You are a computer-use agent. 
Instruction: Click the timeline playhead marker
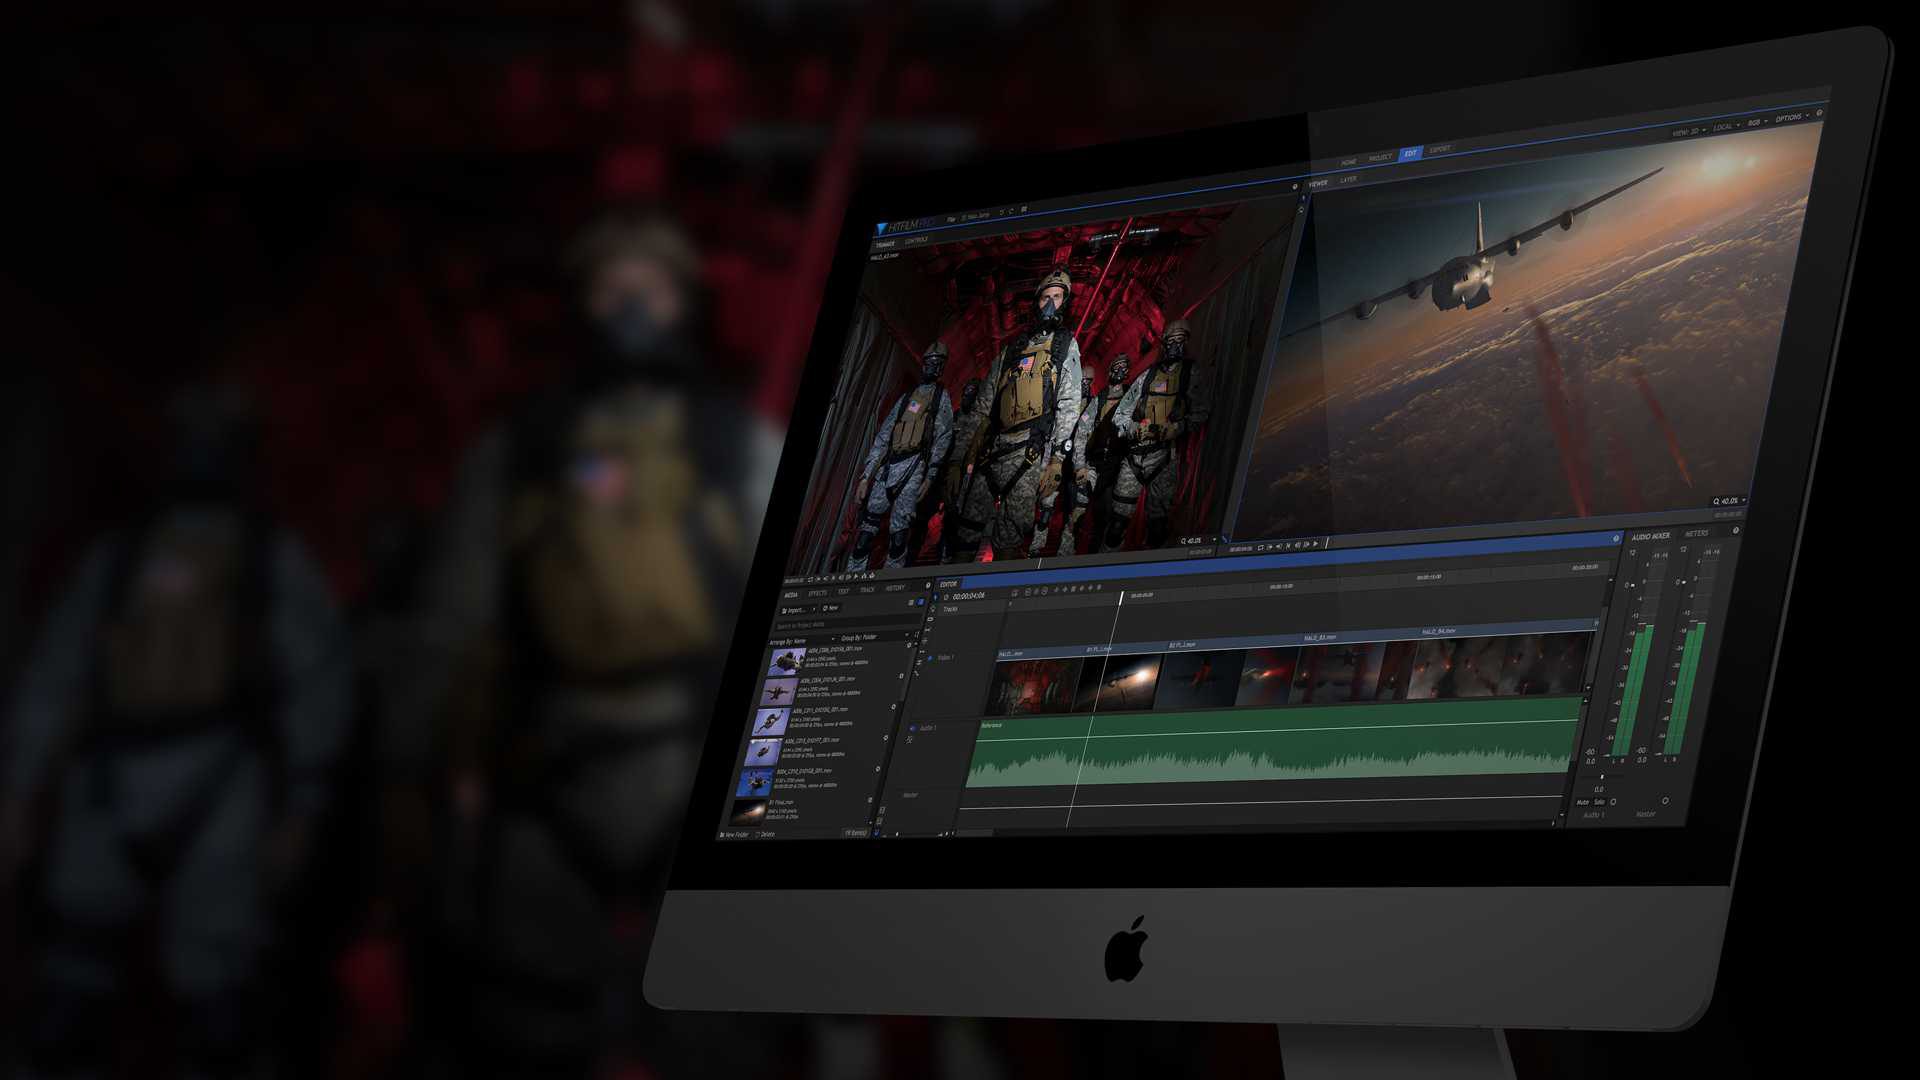coord(1120,597)
